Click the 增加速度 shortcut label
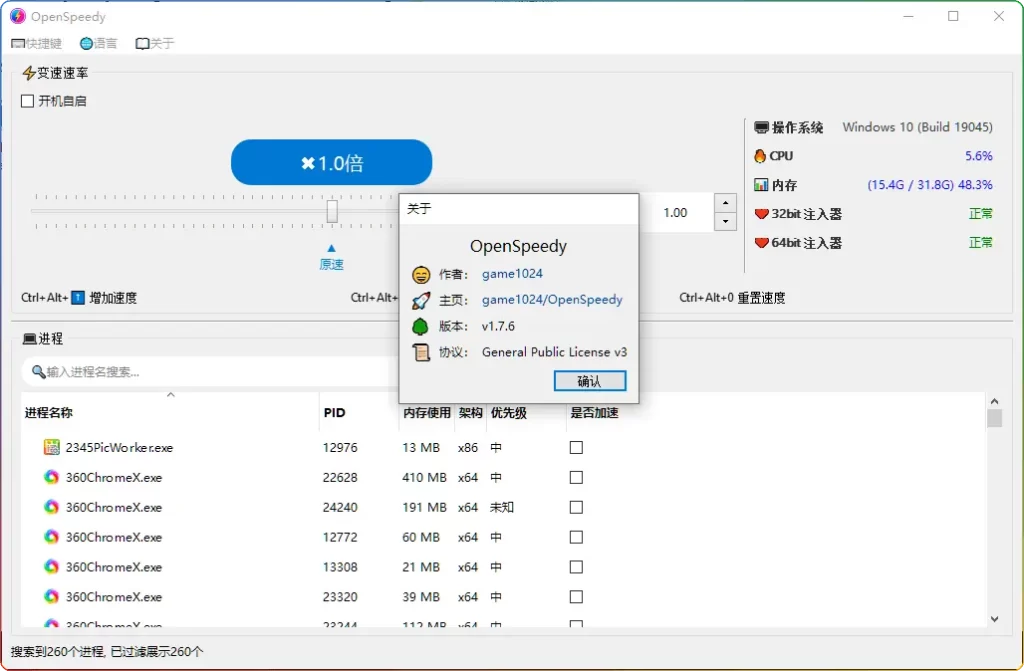The height and width of the screenshot is (671, 1024). click(113, 298)
